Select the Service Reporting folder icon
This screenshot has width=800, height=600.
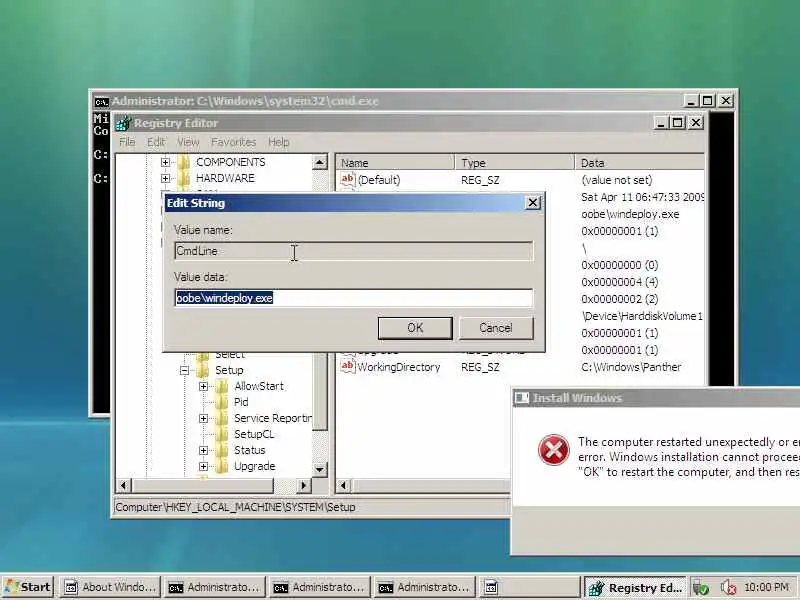tap(221, 418)
